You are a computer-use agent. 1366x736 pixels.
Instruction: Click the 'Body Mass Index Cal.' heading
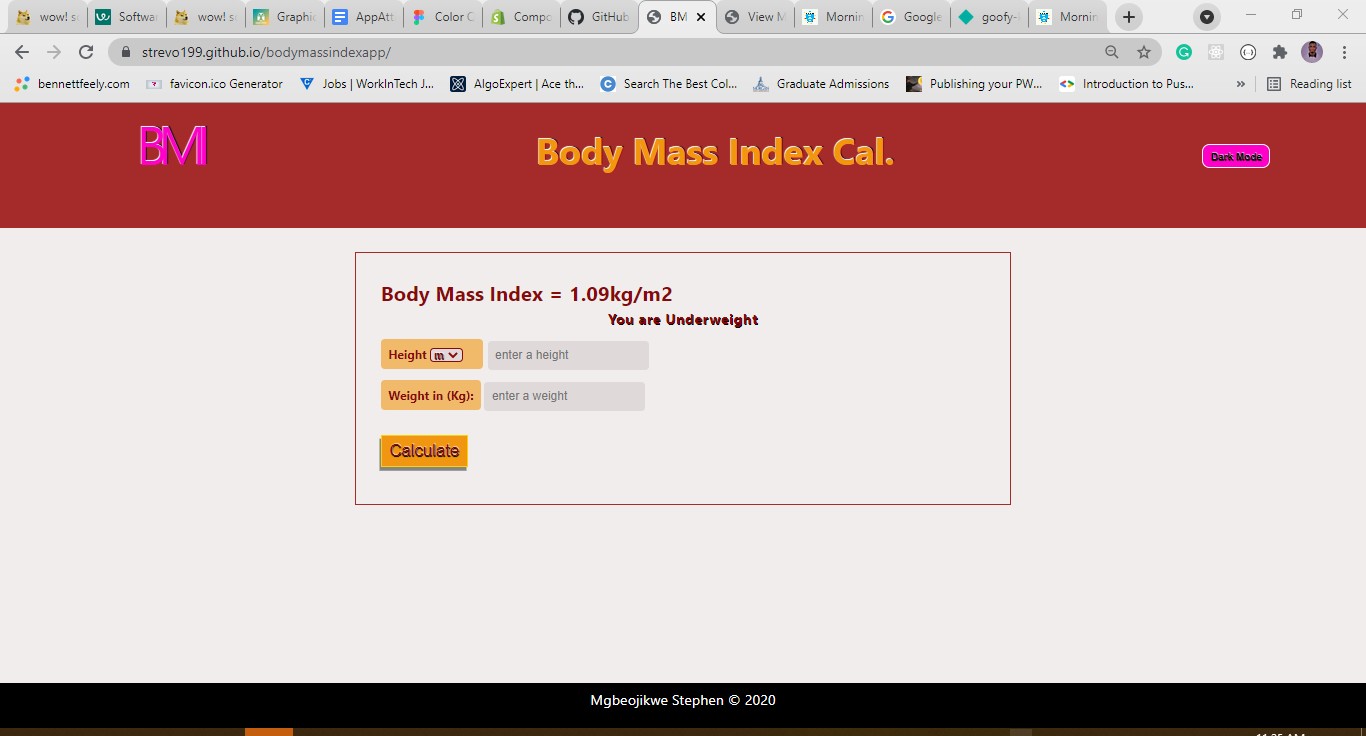click(715, 152)
